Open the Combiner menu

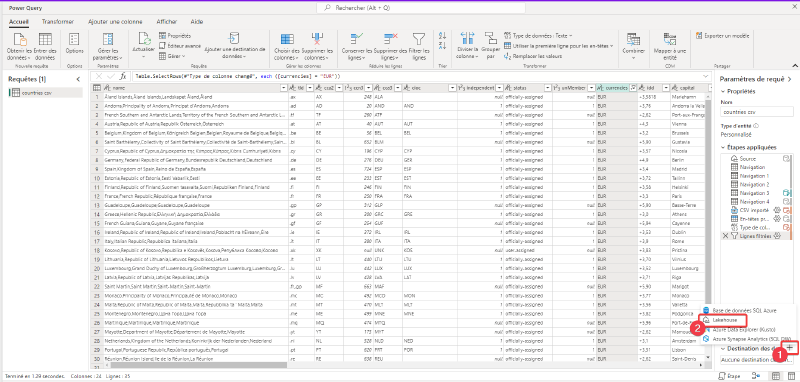634,46
